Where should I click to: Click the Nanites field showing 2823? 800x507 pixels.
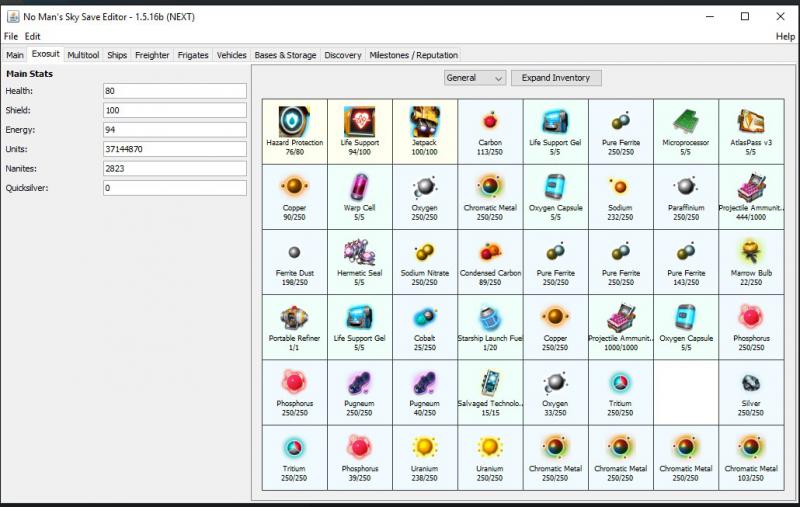click(174, 168)
